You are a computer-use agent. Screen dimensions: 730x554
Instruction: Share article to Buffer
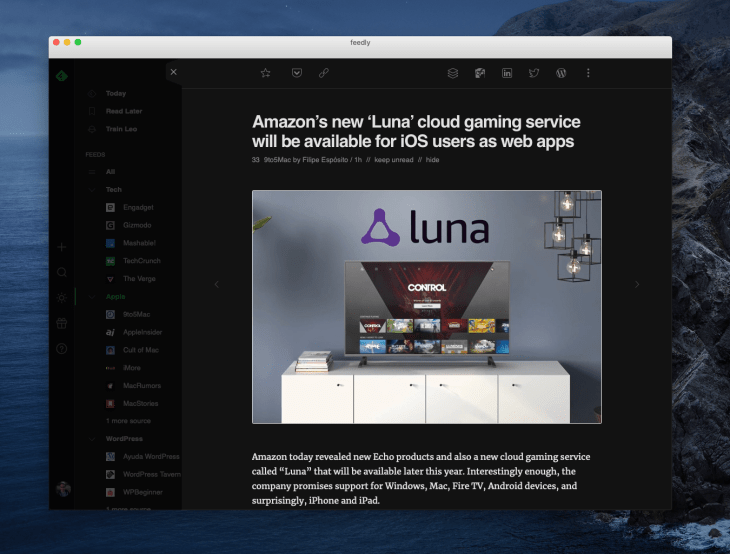(452, 73)
